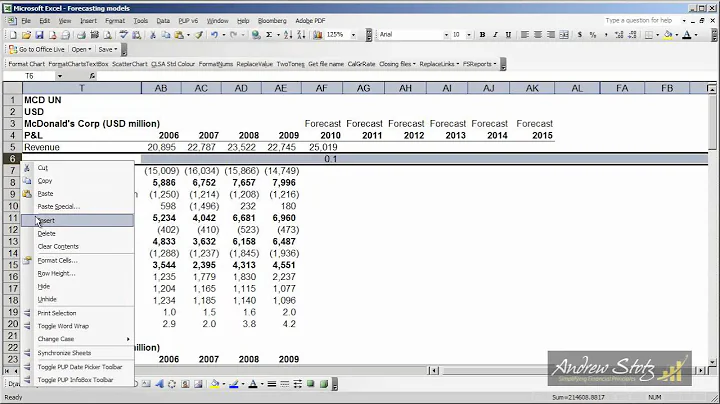Apply Percent style icon
Viewport: 720px width, 404px height.
point(593,35)
